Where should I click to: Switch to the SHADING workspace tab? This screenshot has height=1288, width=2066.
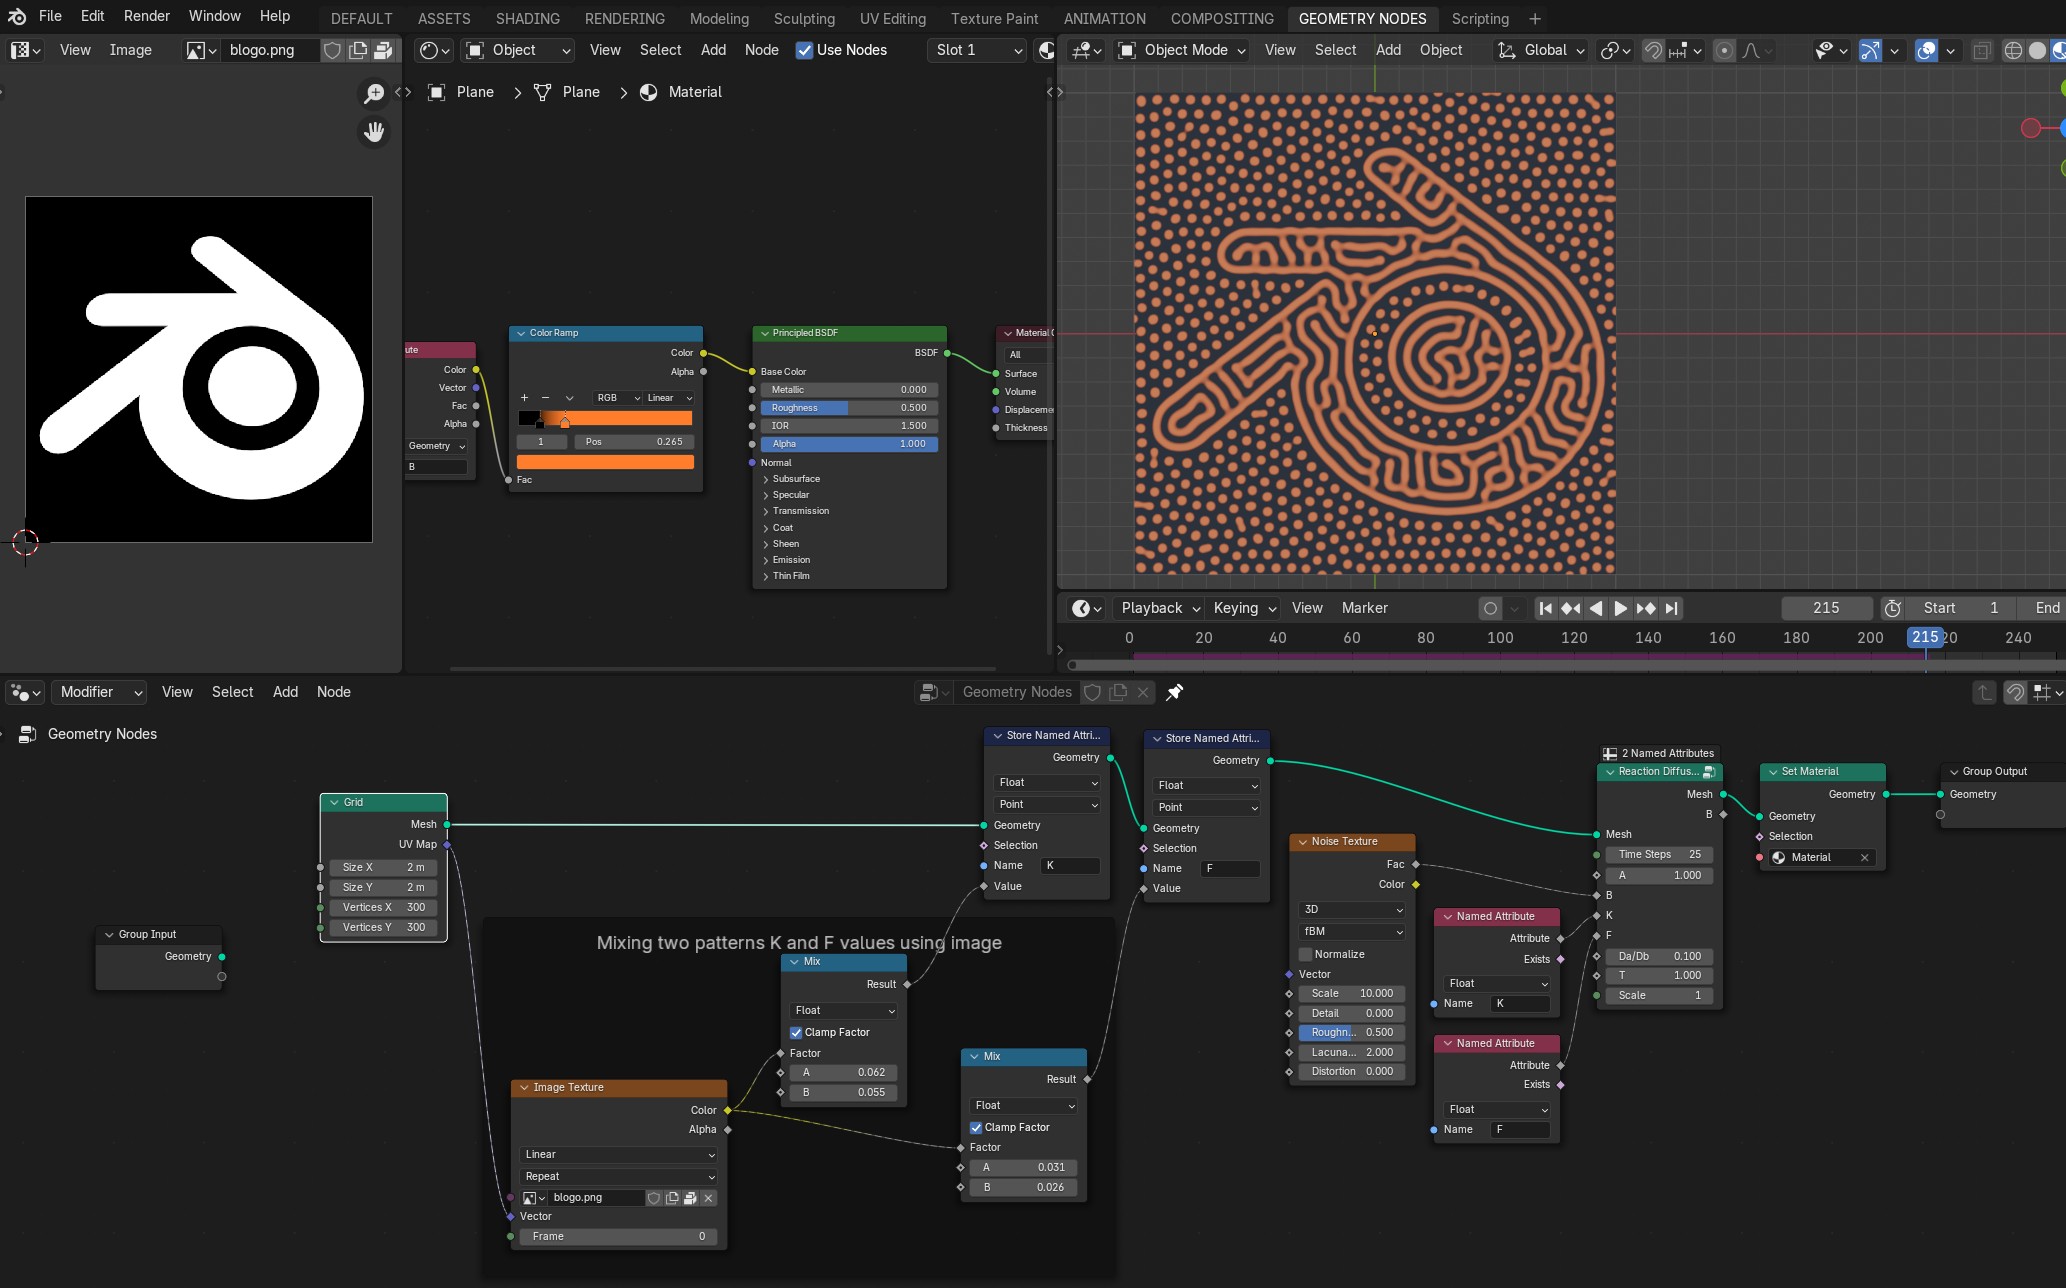(x=527, y=18)
